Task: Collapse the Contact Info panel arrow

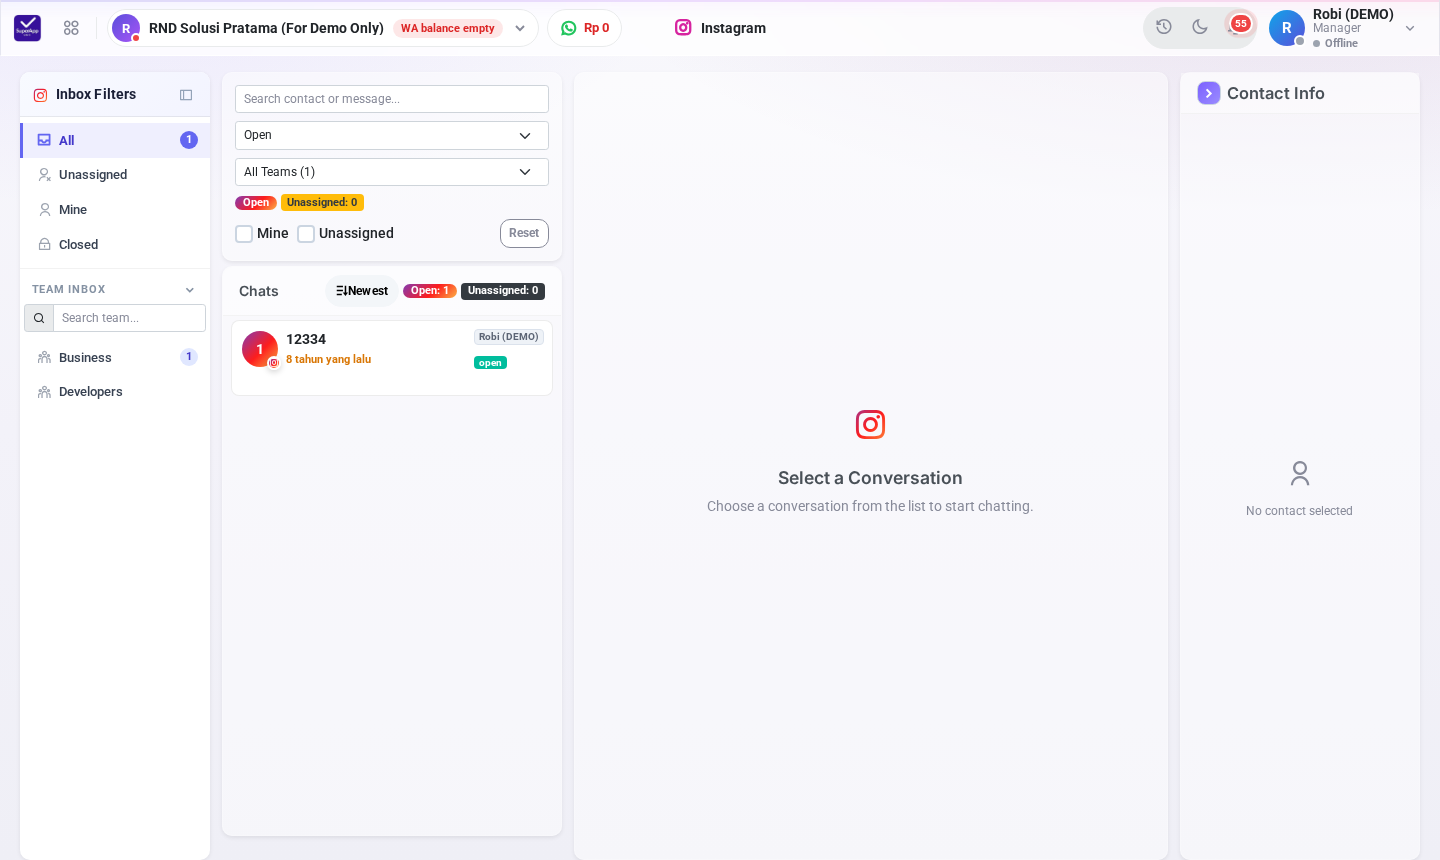Action: point(1209,93)
